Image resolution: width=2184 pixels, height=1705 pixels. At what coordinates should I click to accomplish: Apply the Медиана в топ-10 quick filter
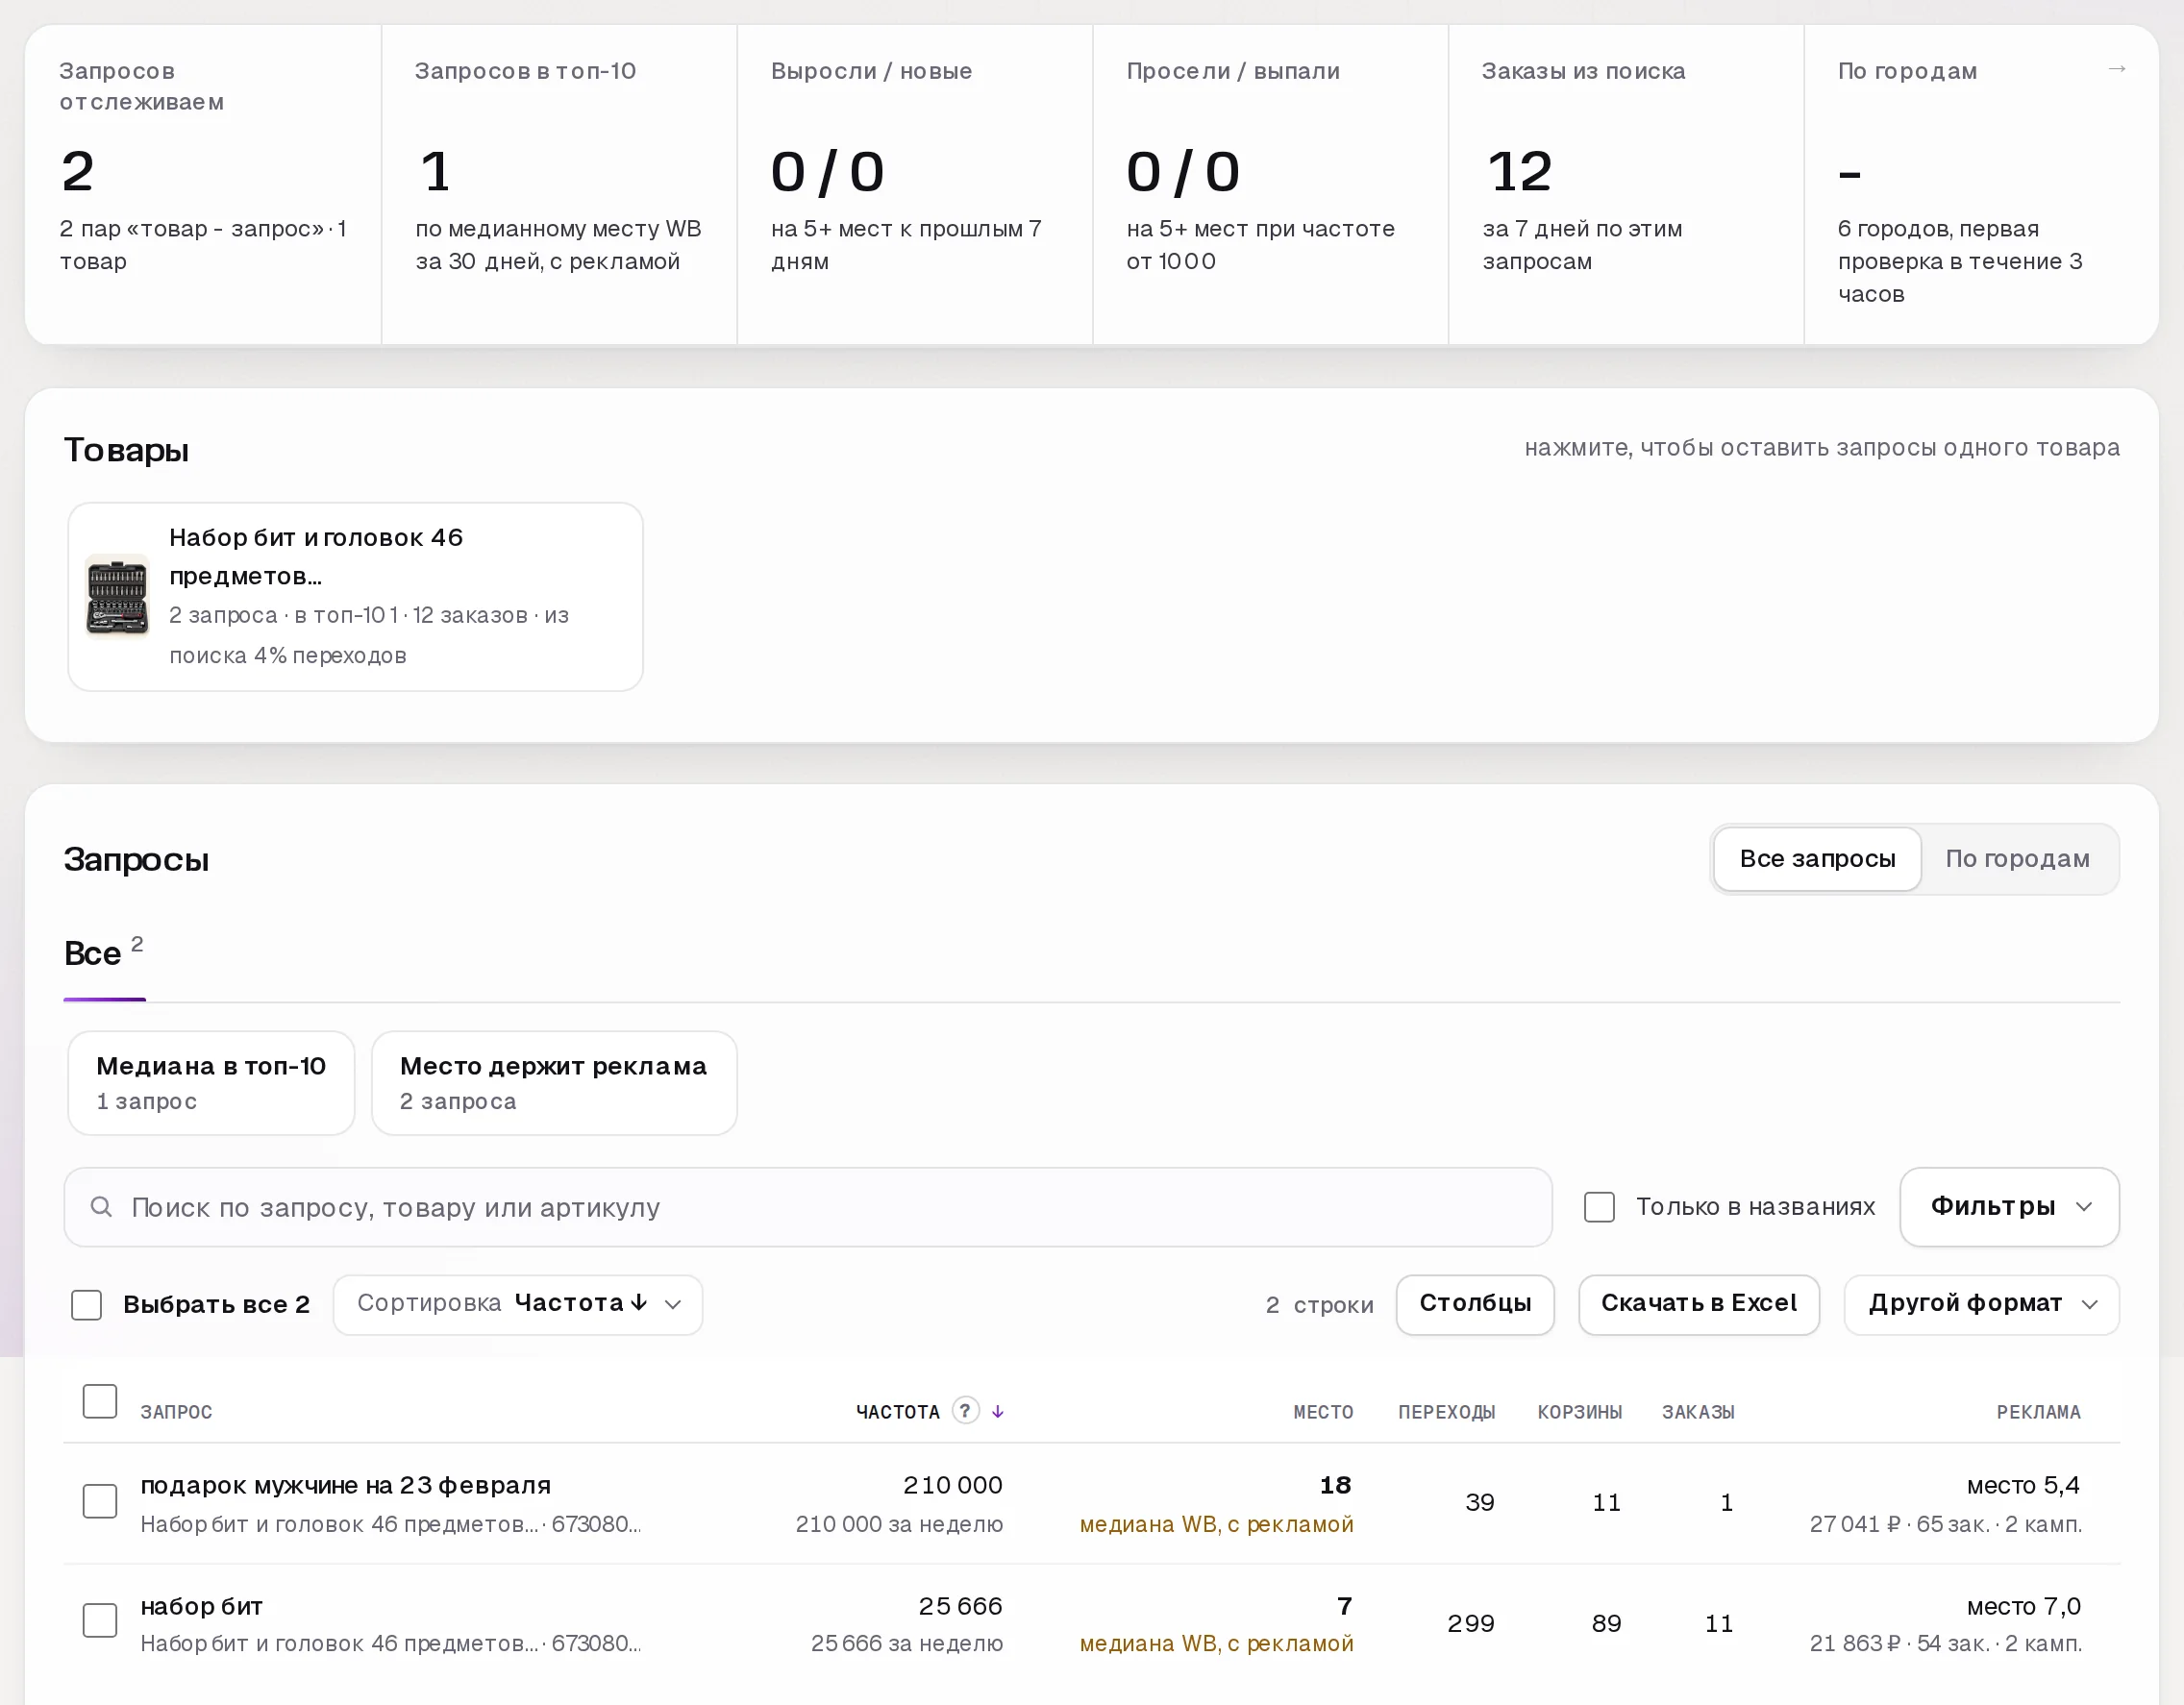point(211,1083)
